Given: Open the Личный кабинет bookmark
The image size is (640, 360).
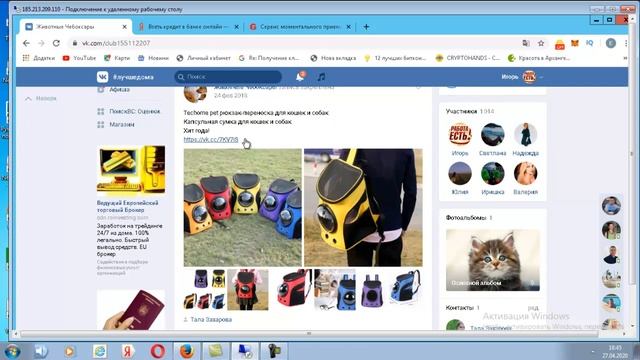Looking at the screenshot, I should pyautogui.click(x=204, y=58).
